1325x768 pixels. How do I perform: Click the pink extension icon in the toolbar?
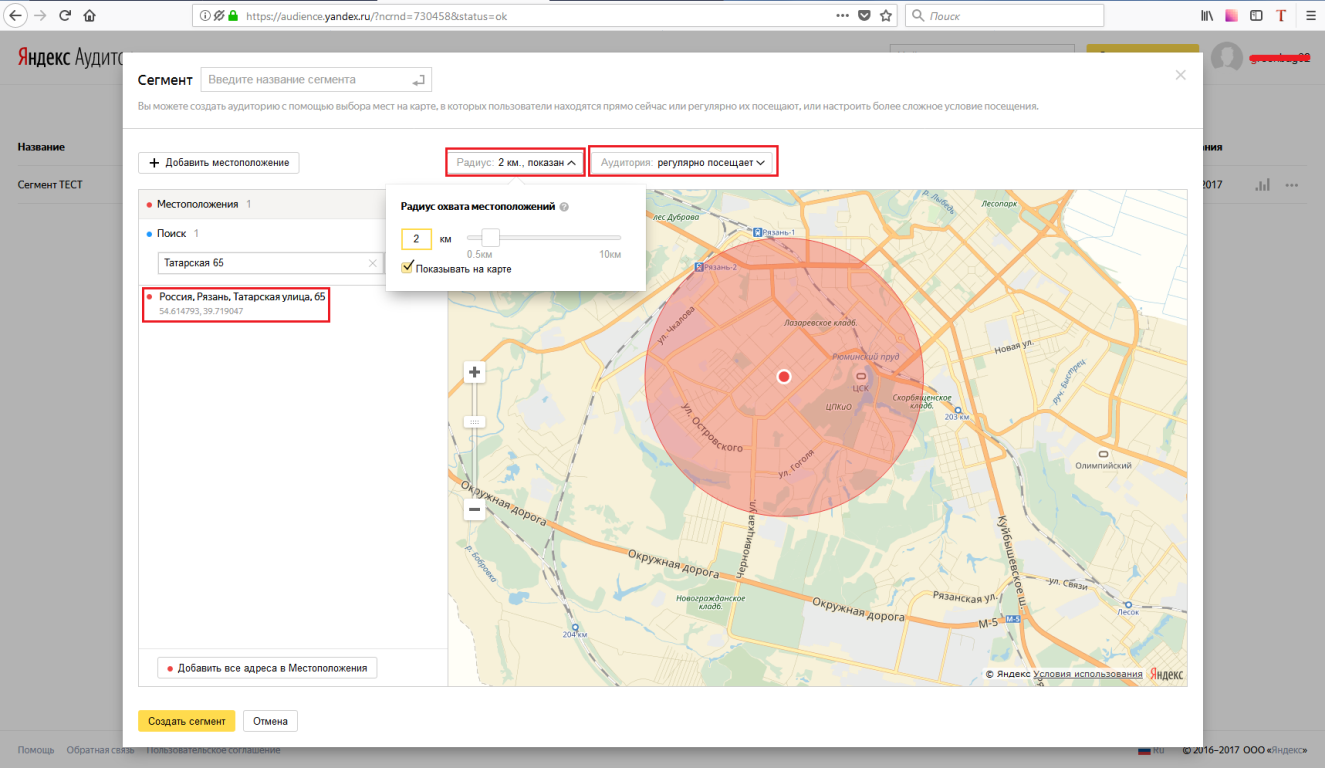pos(1232,16)
